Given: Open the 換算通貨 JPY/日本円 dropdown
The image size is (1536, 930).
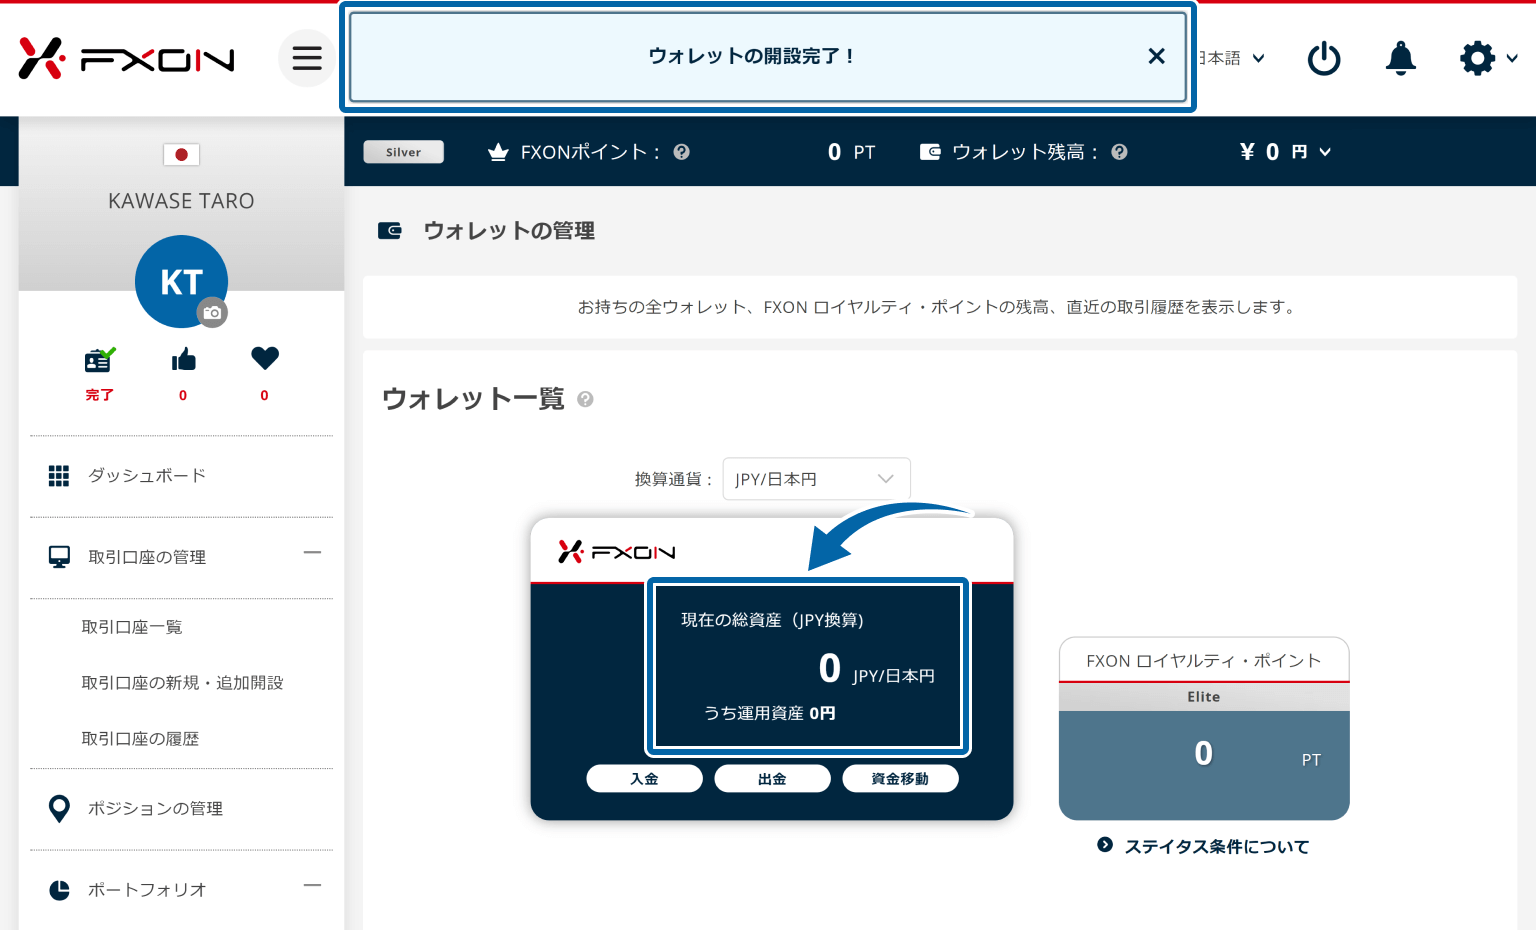Looking at the screenshot, I should [816, 479].
